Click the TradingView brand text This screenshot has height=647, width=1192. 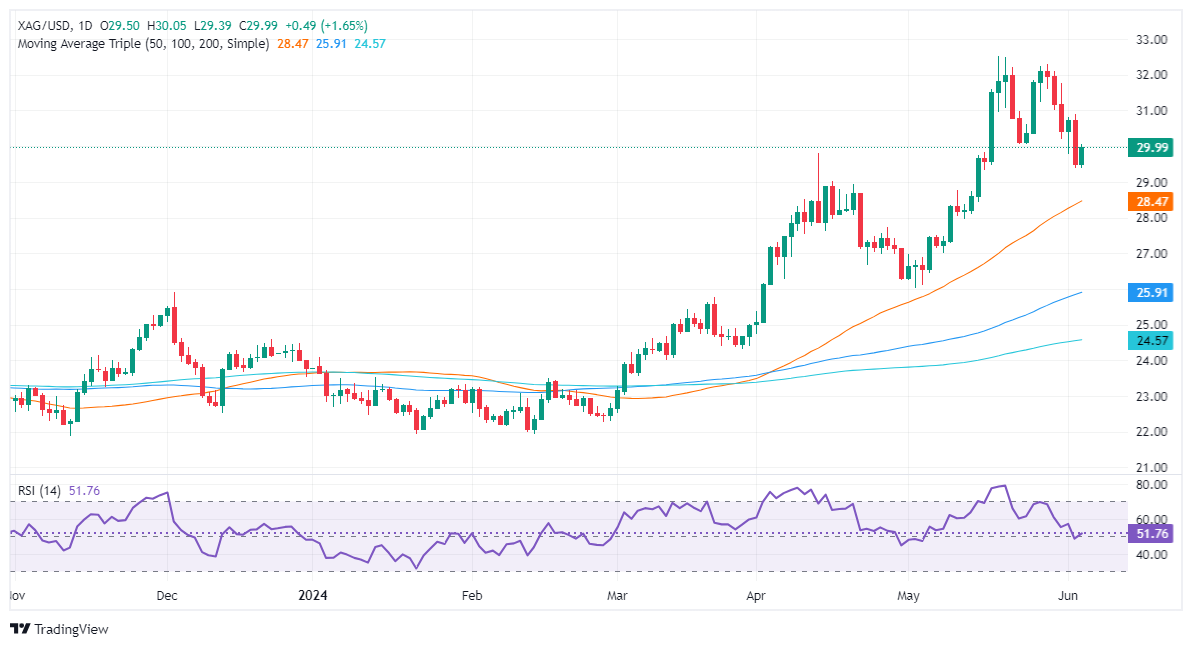[71, 629]
